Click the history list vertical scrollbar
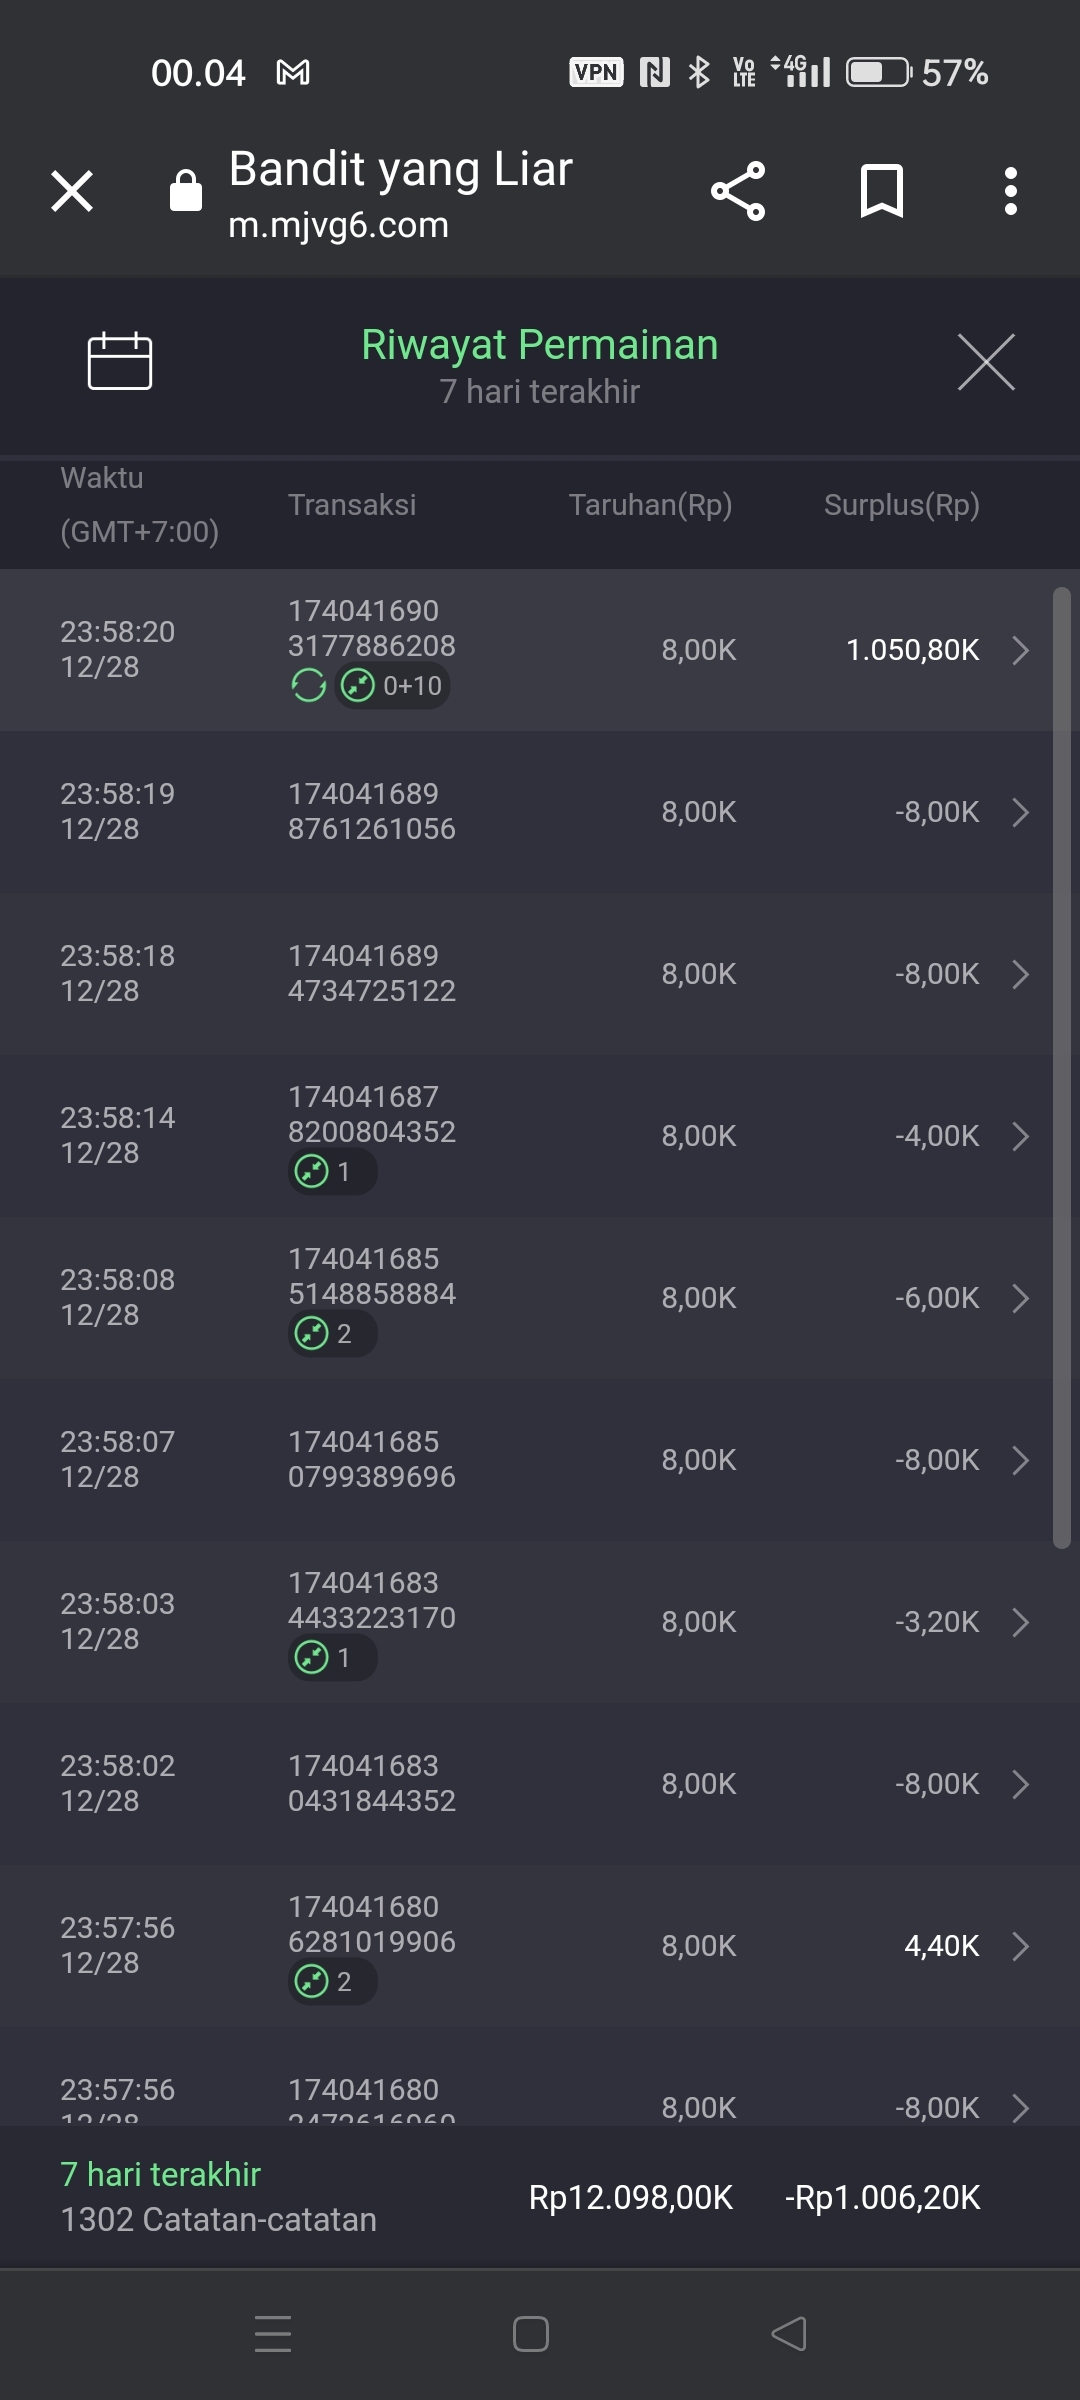This screenshot has width=1080, height=2400. [x=1062, y=1068]
